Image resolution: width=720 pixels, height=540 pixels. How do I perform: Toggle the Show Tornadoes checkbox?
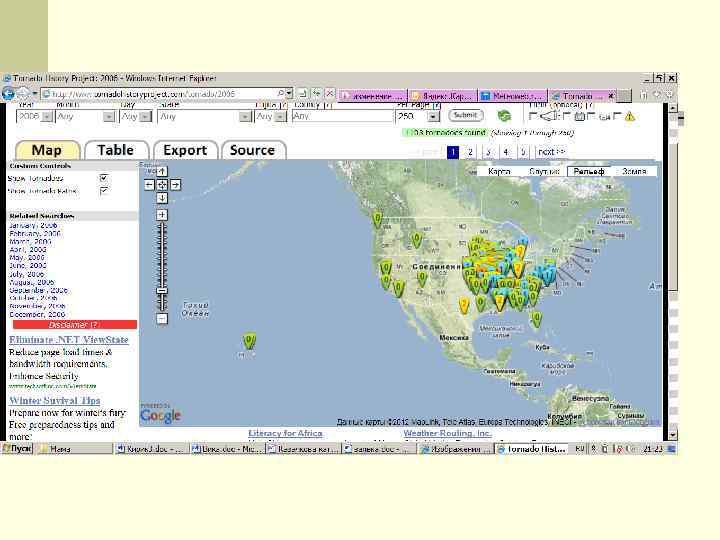104,178
